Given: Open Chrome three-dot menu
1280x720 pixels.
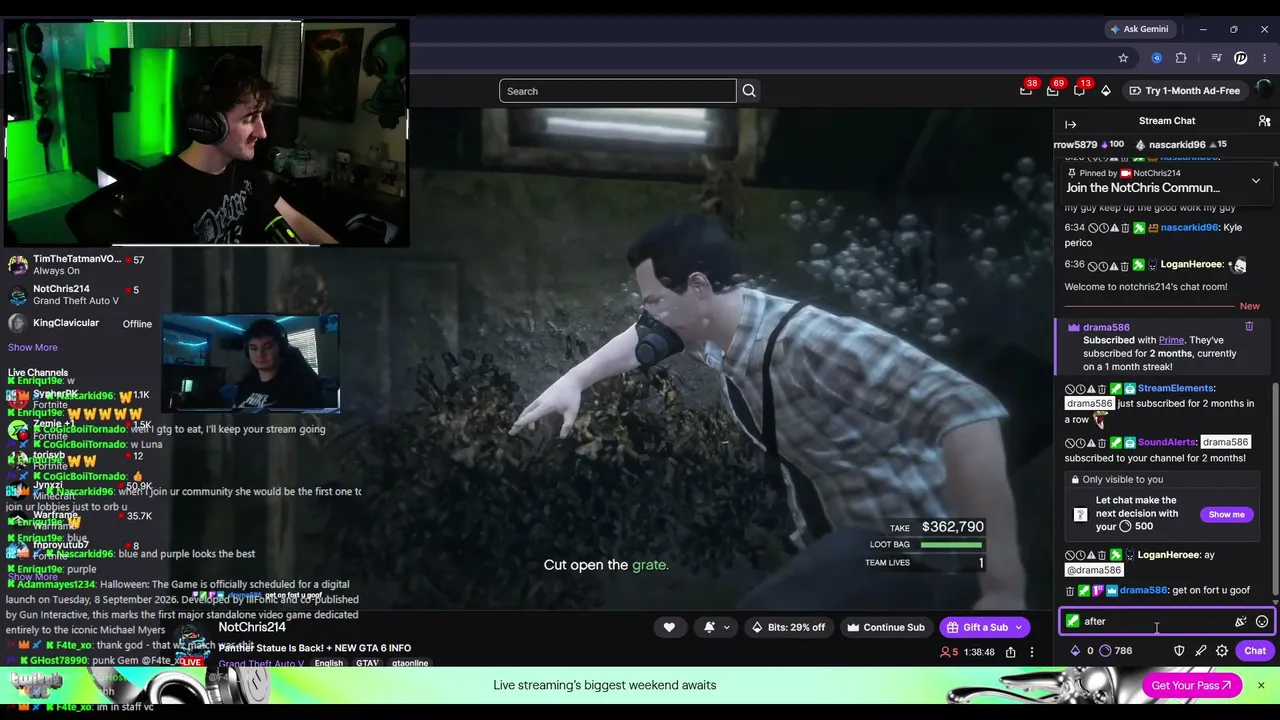Looking at the screenshot, I should (x=1265, y=58).
